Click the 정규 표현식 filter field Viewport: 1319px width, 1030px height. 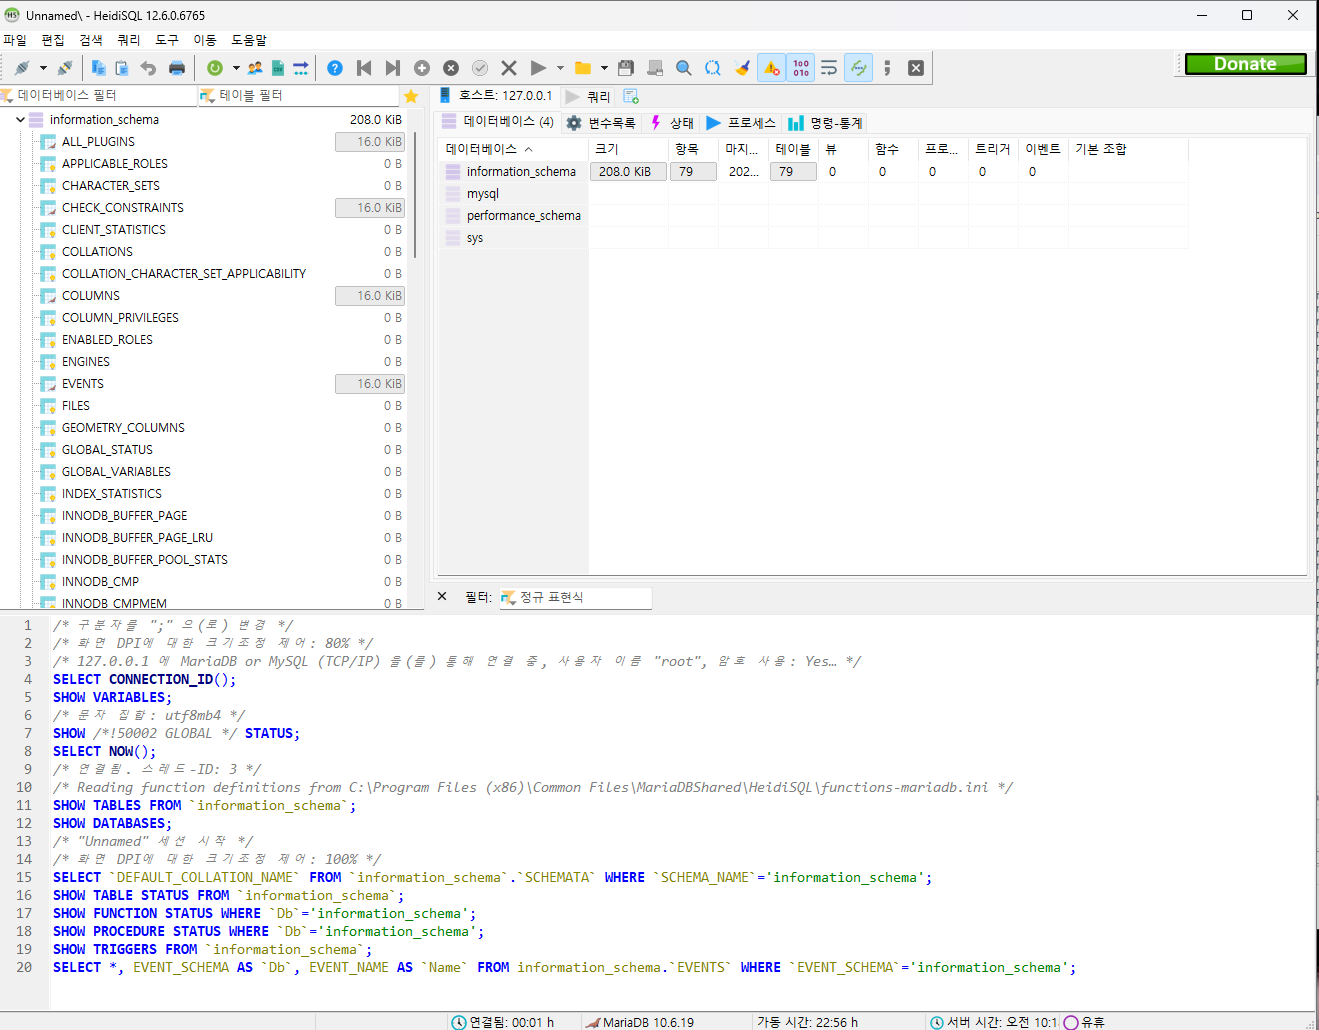[575, 598]
